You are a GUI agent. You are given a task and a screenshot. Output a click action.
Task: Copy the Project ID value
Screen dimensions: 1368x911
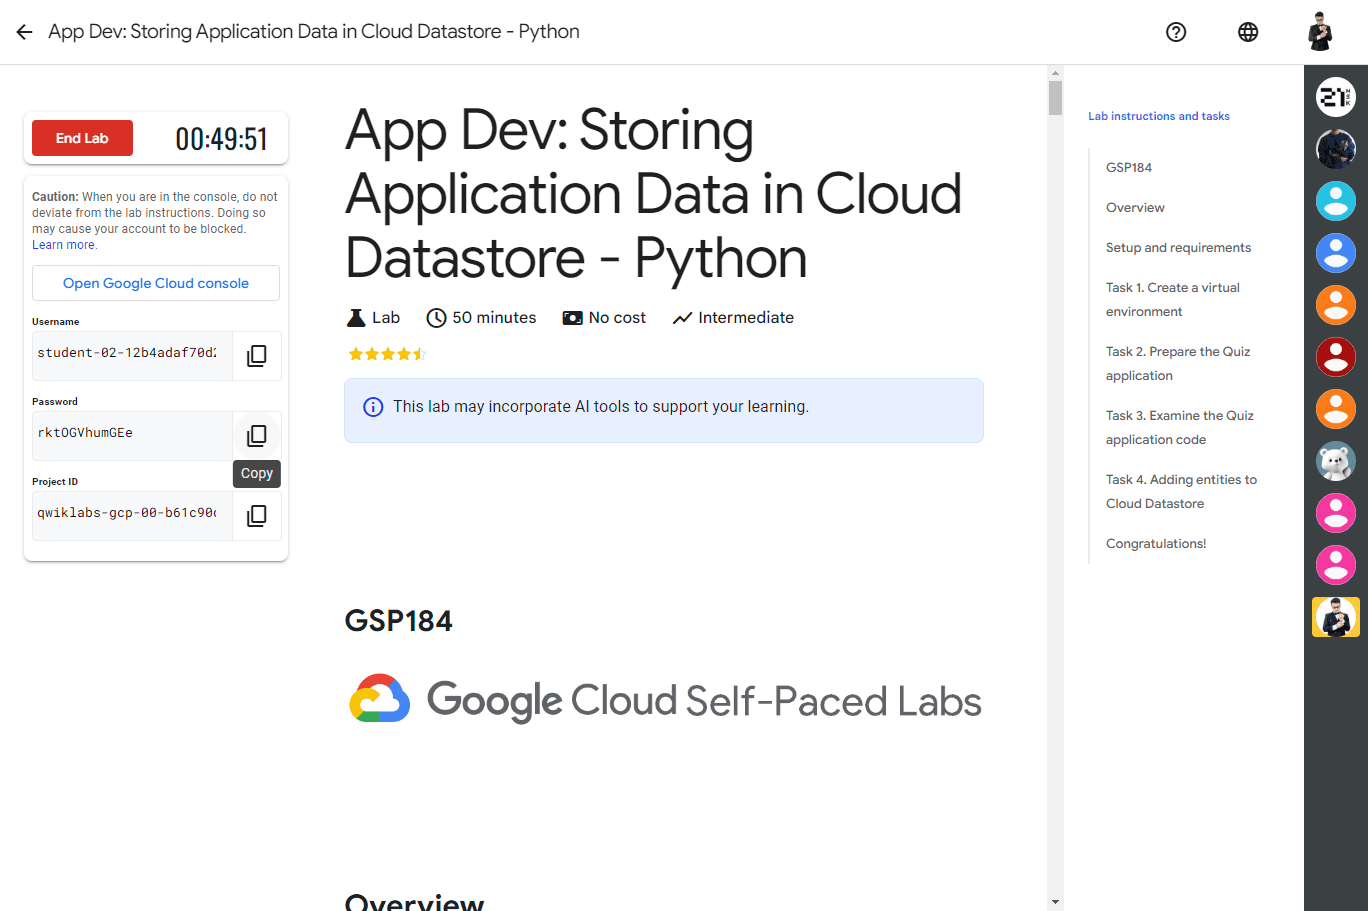(257, 516)
